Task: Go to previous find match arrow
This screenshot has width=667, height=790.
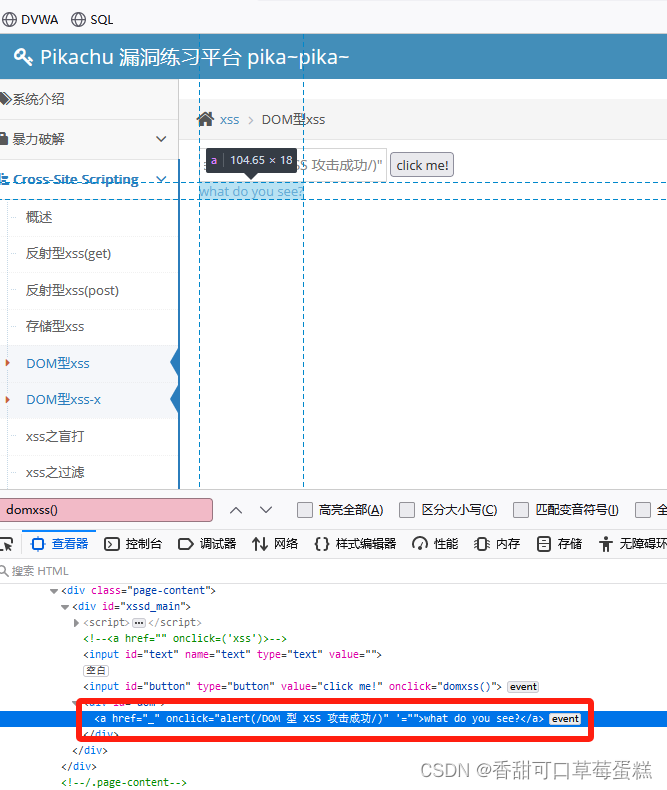Action: click(x=236, y=510)
